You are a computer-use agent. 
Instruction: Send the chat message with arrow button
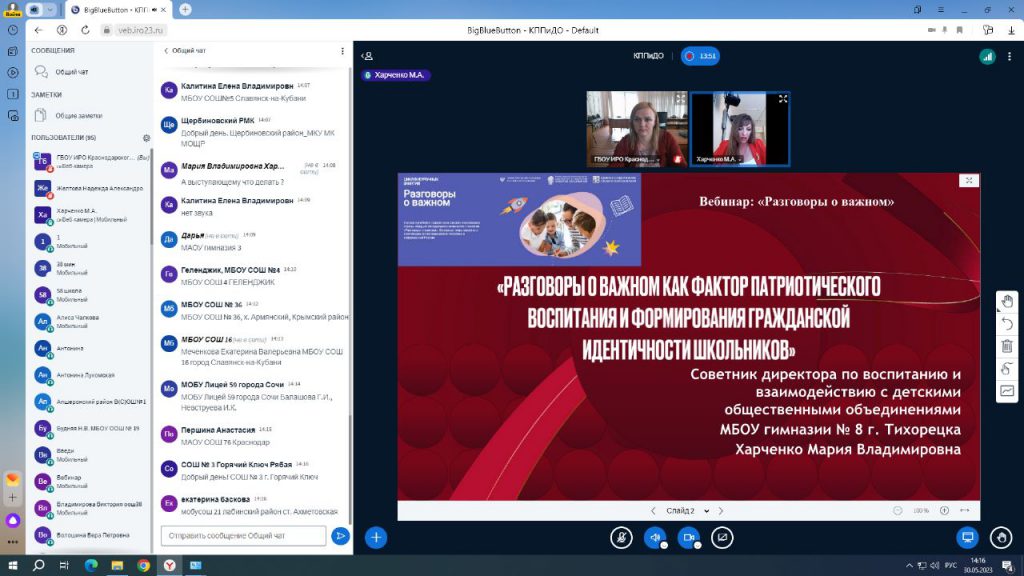340,536
